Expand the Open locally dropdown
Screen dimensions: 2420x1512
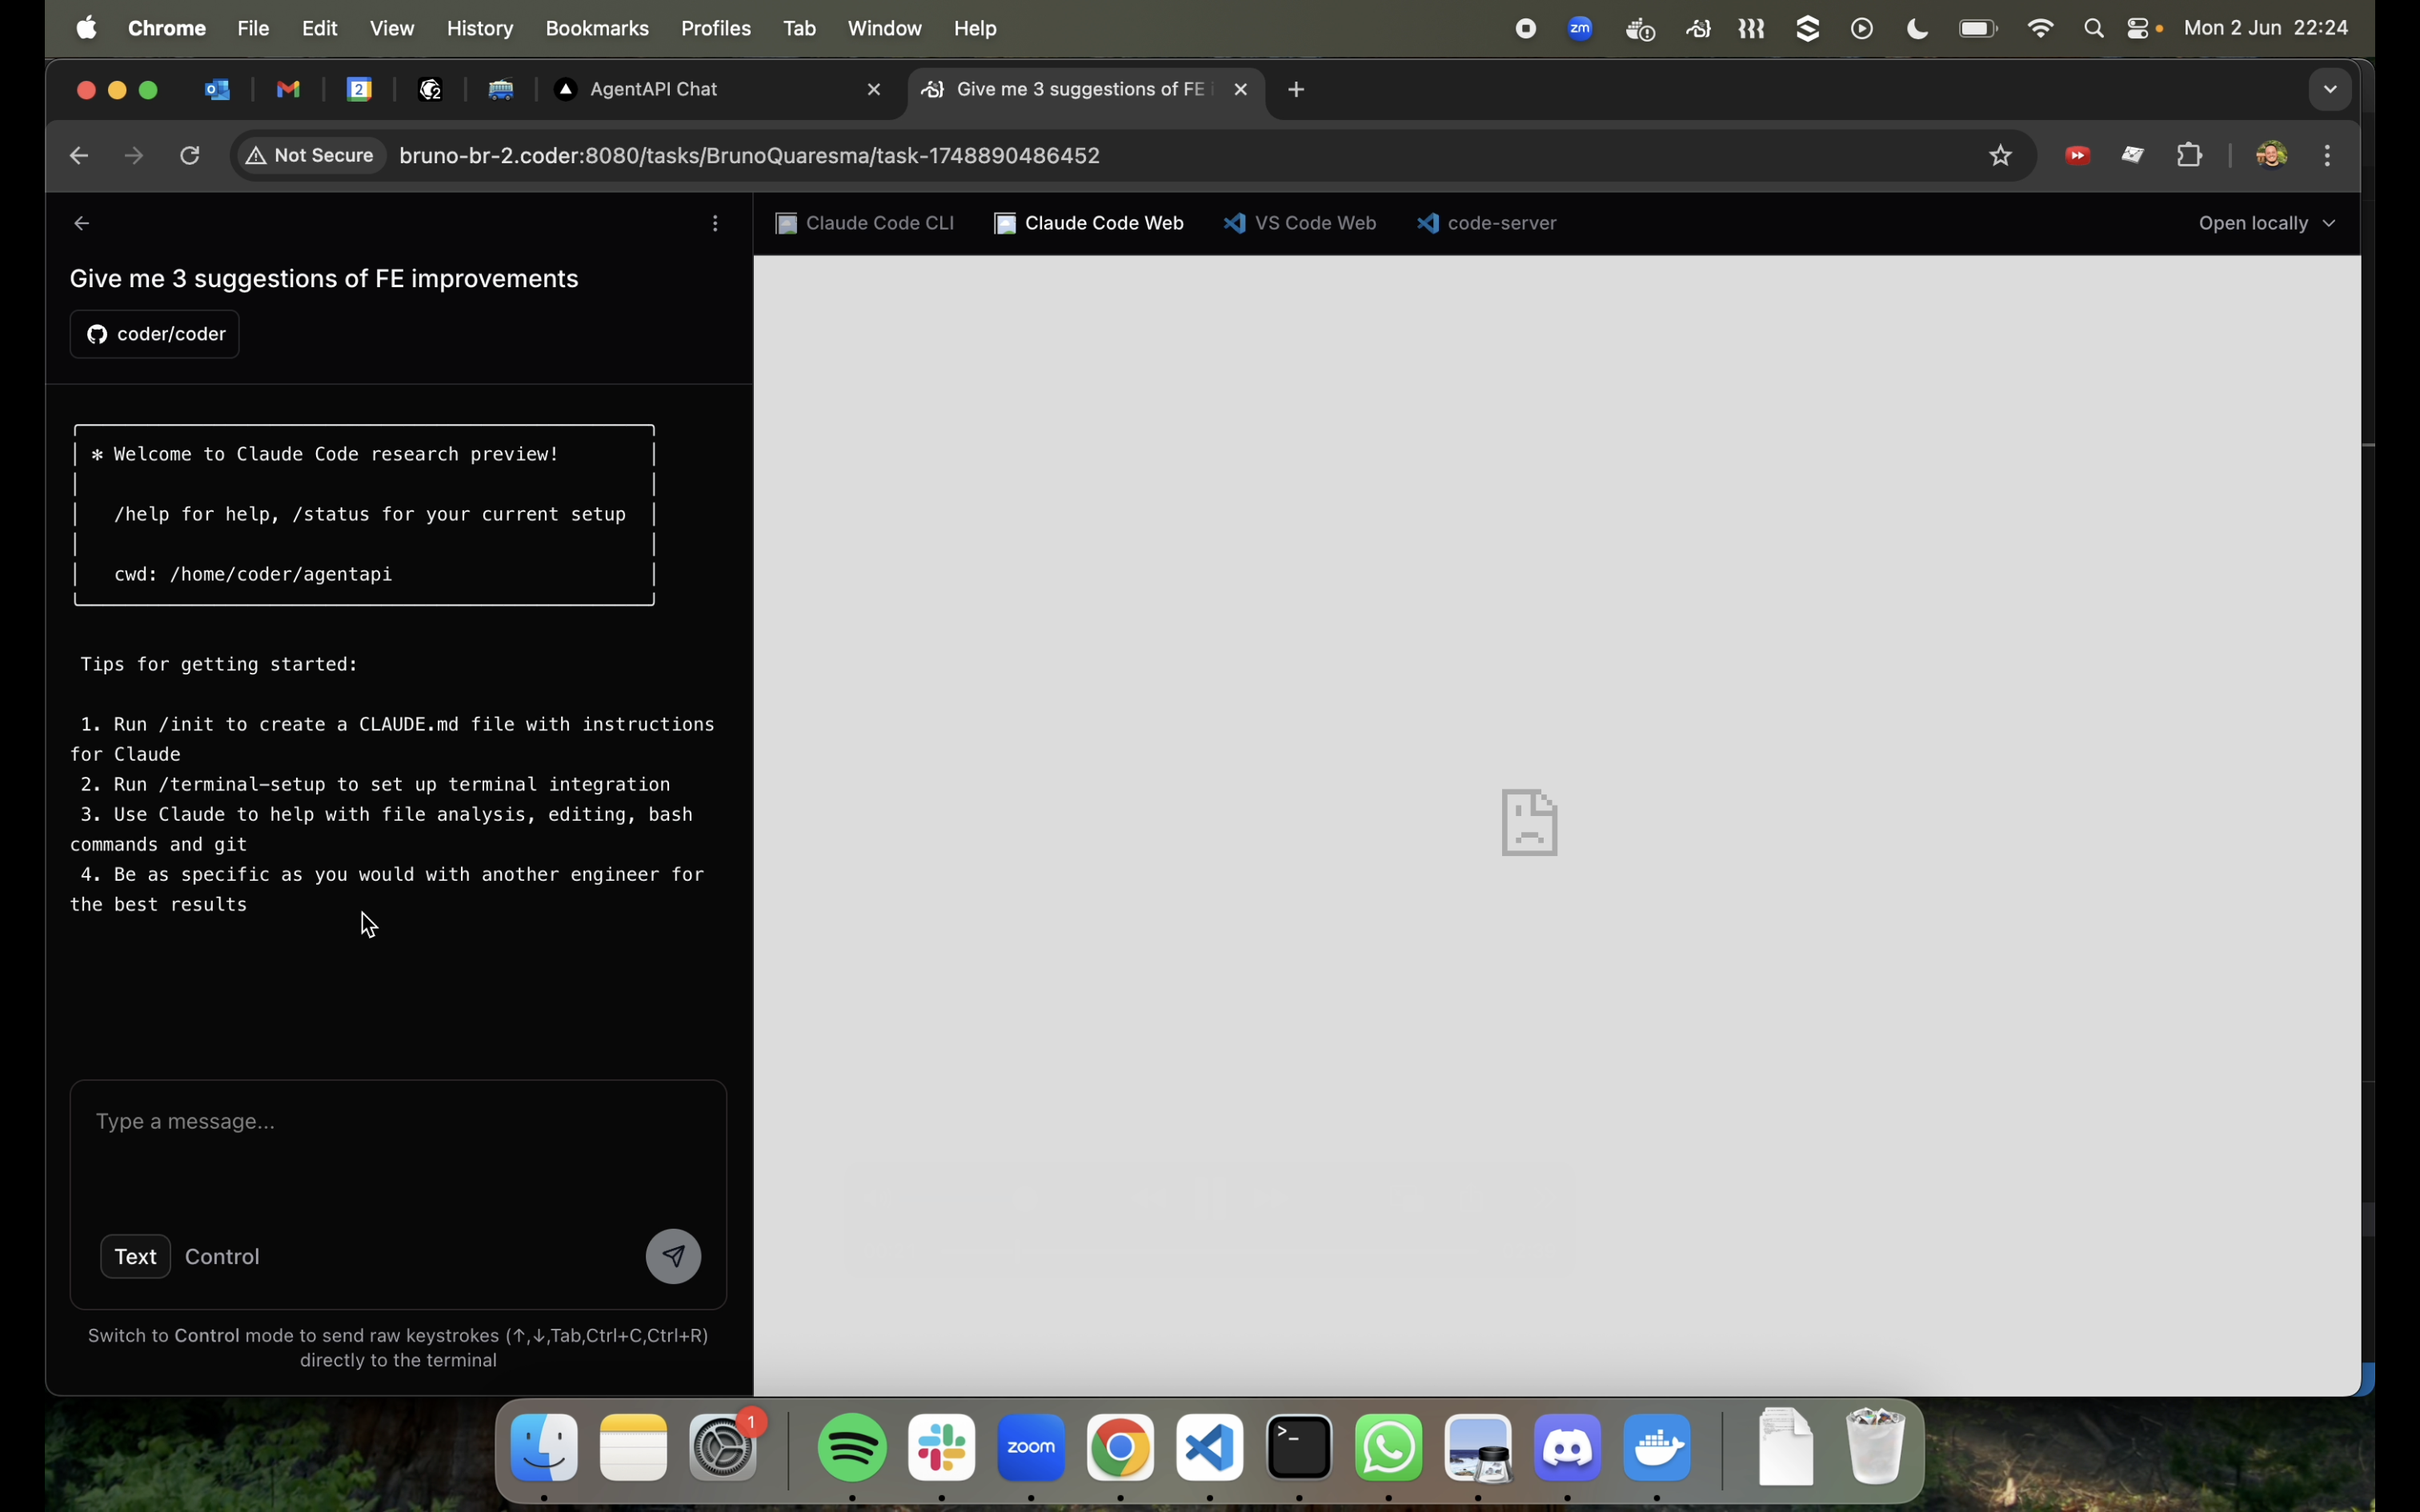pos(2267,223)
